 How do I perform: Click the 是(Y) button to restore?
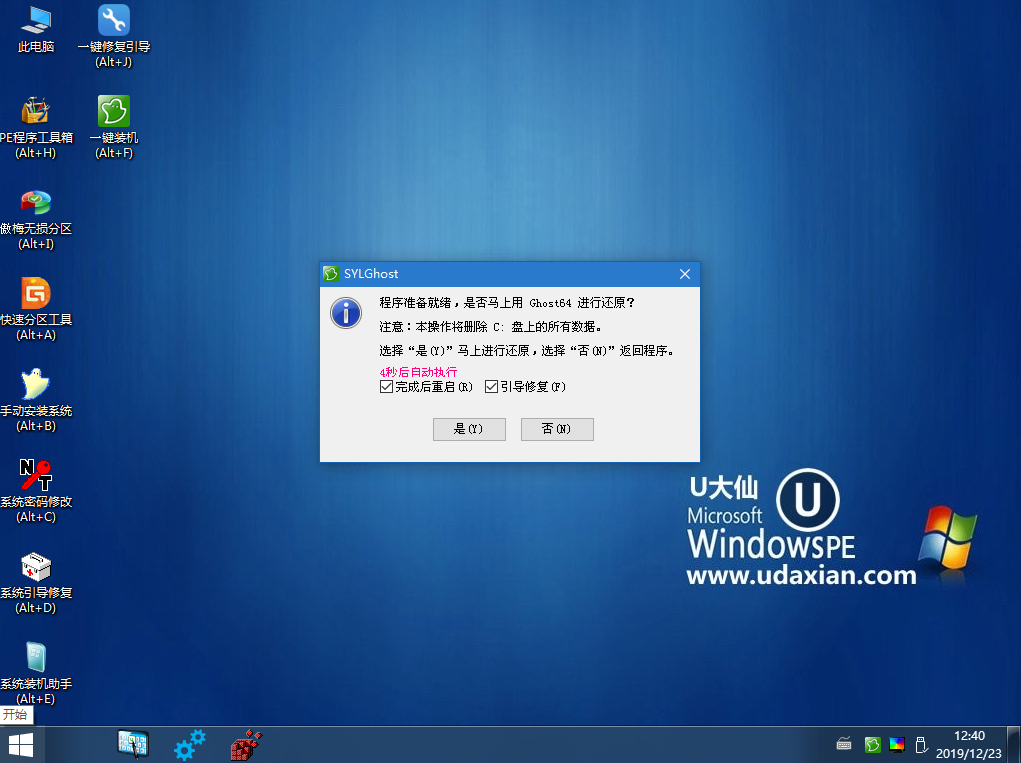point(469,429)
